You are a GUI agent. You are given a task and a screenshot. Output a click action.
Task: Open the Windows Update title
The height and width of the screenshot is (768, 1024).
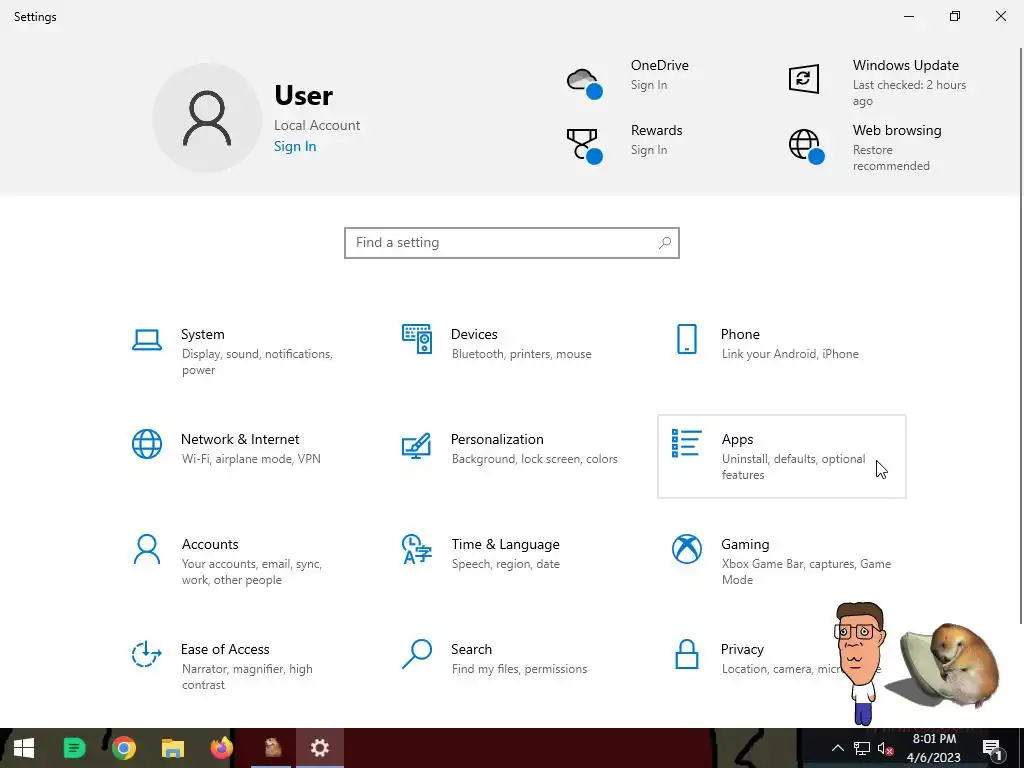[906, 65]
